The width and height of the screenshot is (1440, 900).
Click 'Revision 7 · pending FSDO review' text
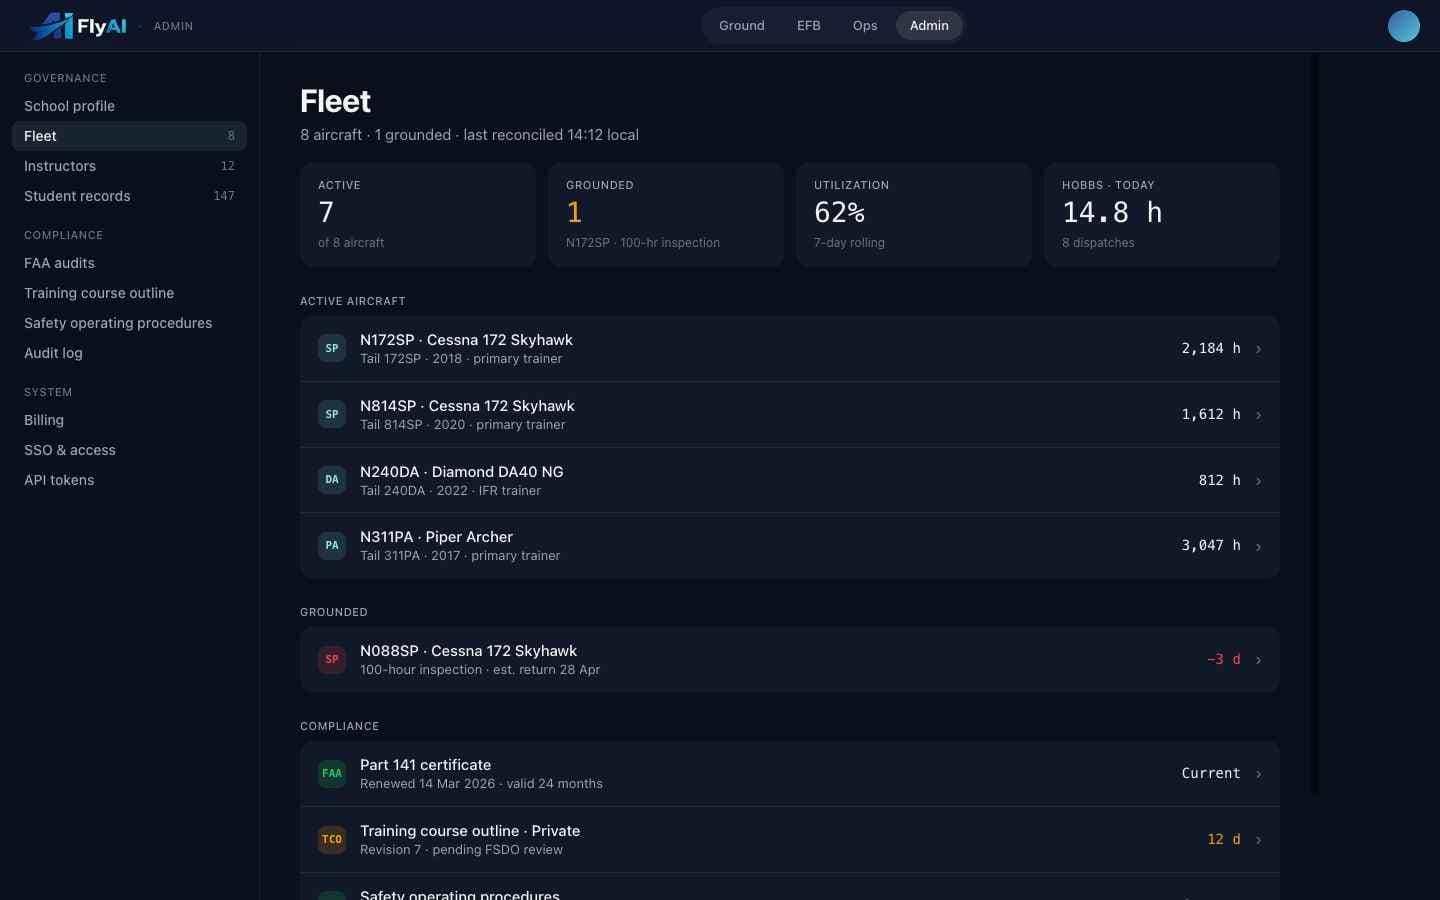tap(461, 850)
